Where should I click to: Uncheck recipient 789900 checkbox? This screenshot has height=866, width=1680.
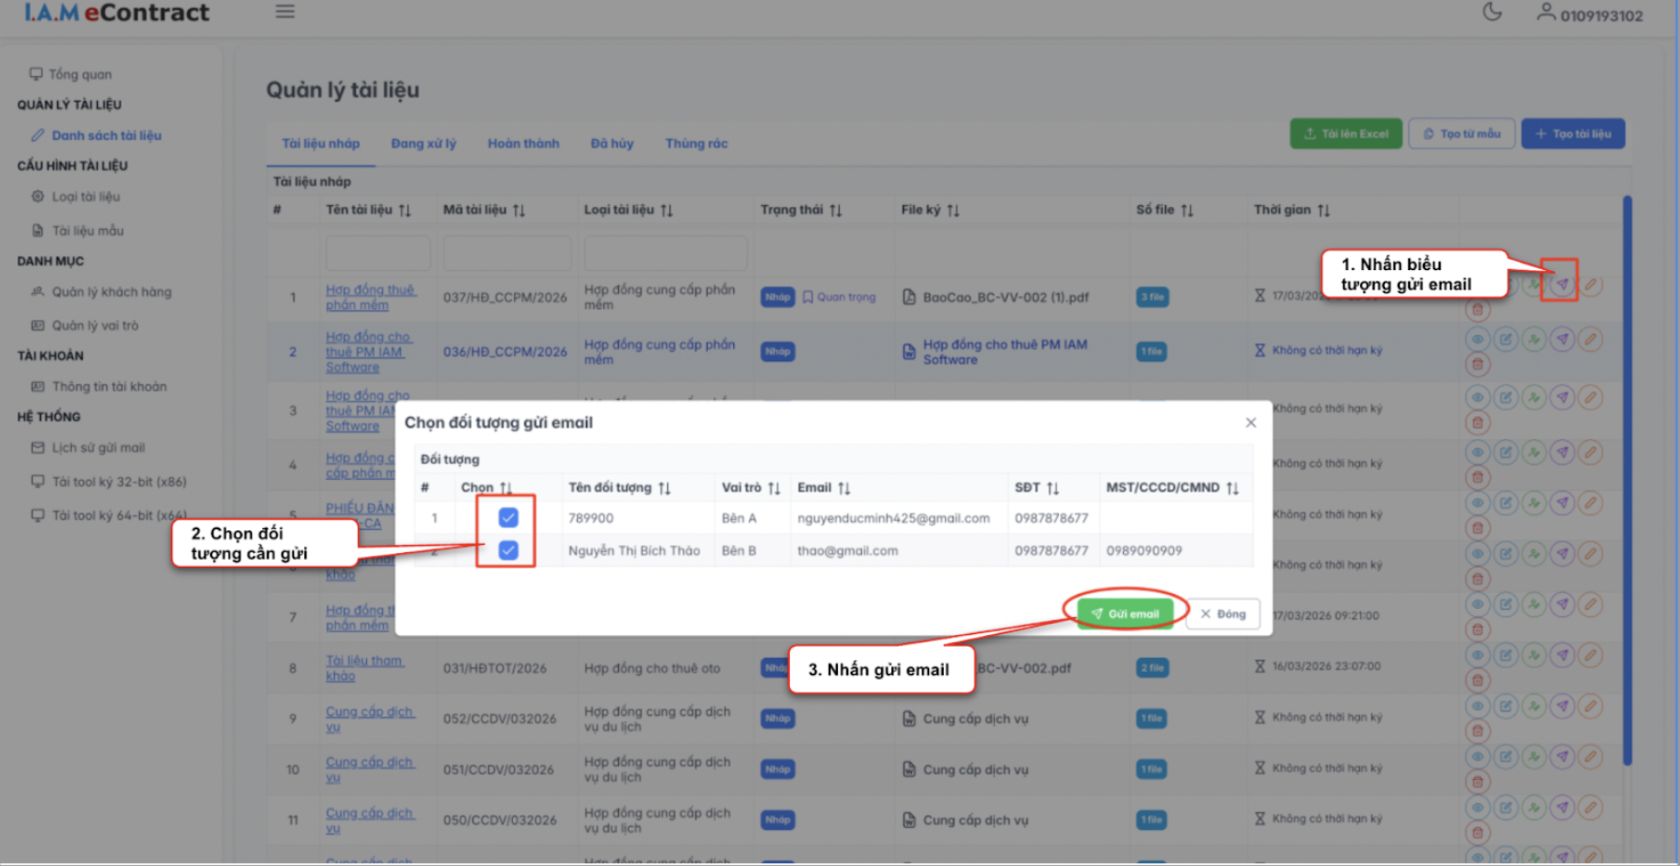[508, 518]
